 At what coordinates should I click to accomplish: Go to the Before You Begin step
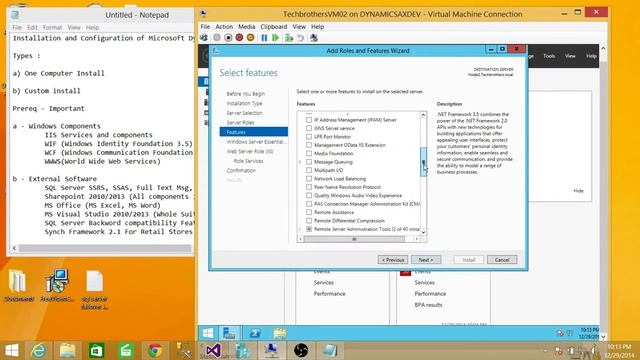(x=246, y=93)
